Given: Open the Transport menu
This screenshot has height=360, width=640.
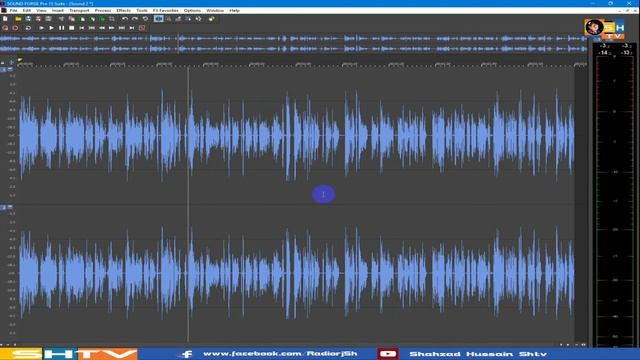Looking at the screenshot, I should click(79, 11).
